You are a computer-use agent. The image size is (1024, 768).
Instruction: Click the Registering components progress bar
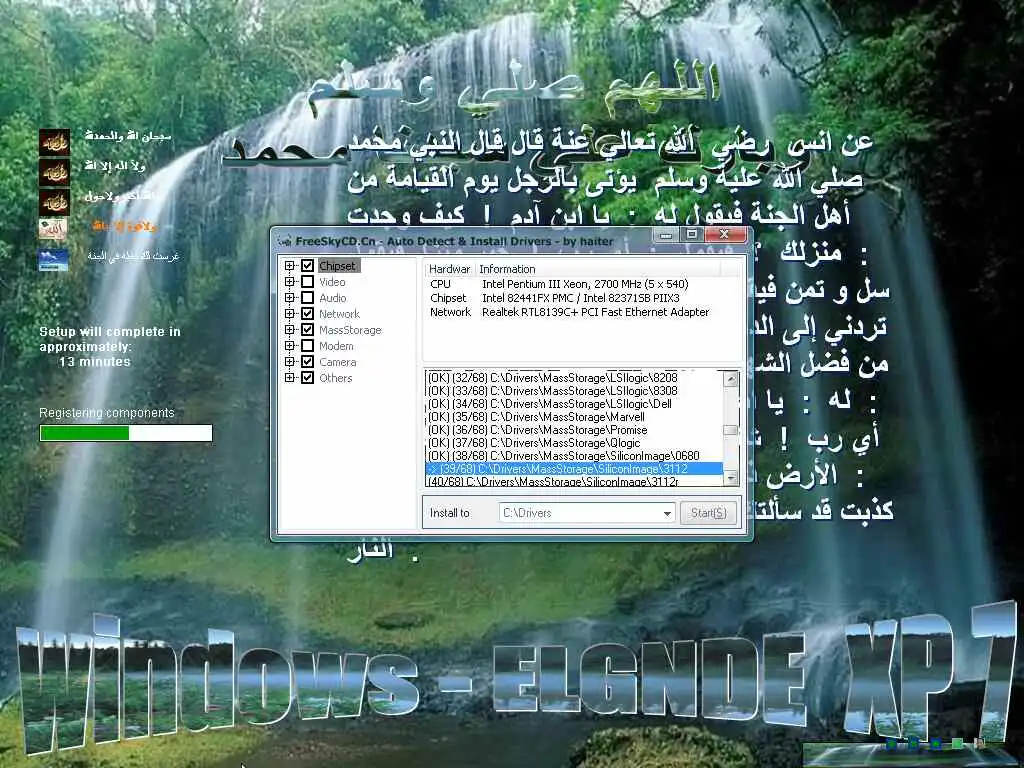(126, 433)
